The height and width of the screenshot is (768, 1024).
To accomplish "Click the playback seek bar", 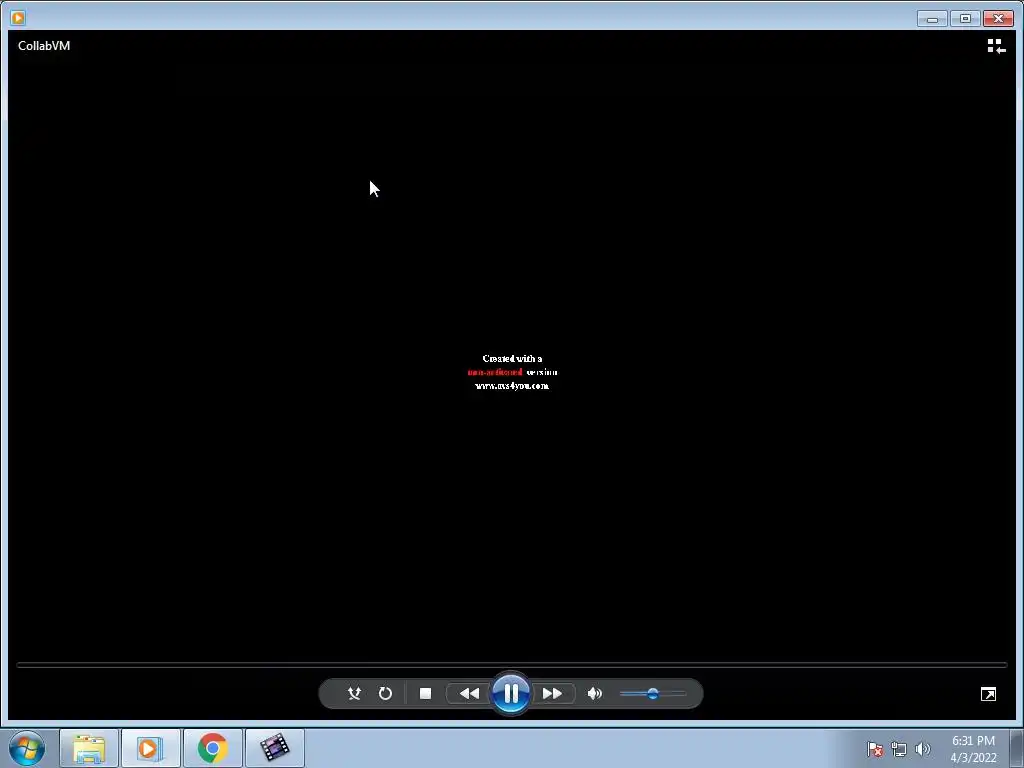I will coord(512,665).
